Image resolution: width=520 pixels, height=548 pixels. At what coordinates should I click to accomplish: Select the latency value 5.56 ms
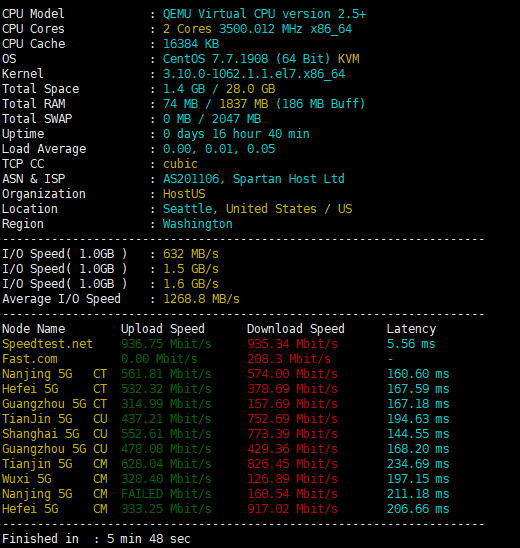coord(411,344)
